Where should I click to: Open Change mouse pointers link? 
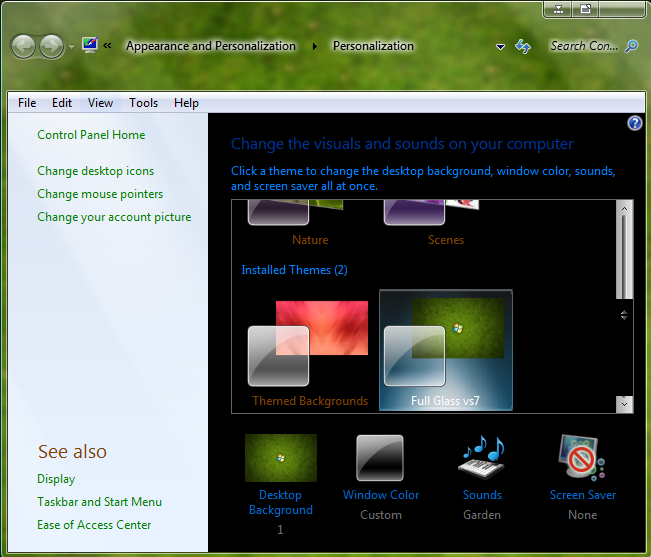100,194
